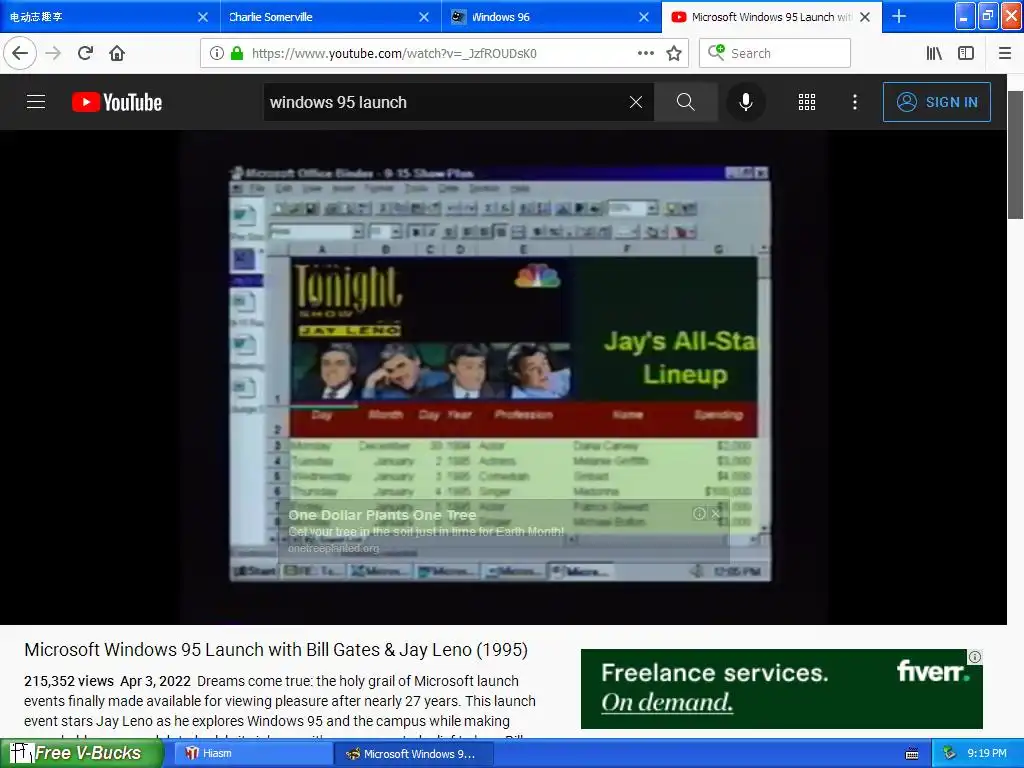The width and height of the screenshot is (1024, 768).
Task: Click the video title text
Action: [x=276, y=650]
